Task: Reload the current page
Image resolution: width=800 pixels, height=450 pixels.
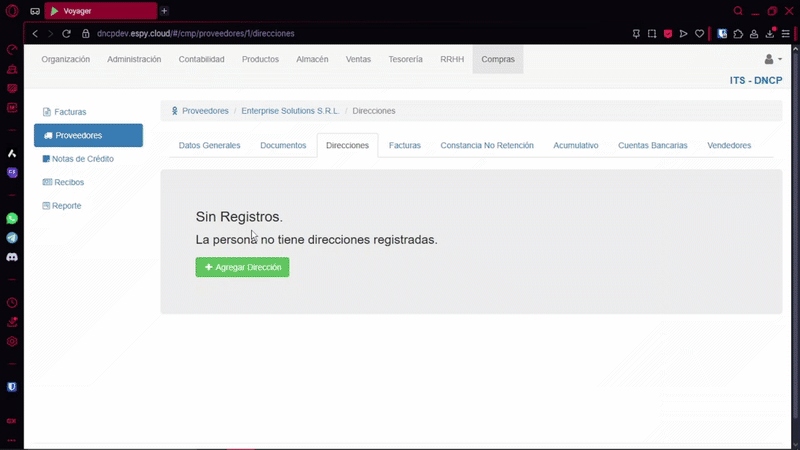Action: coord(66,34)
